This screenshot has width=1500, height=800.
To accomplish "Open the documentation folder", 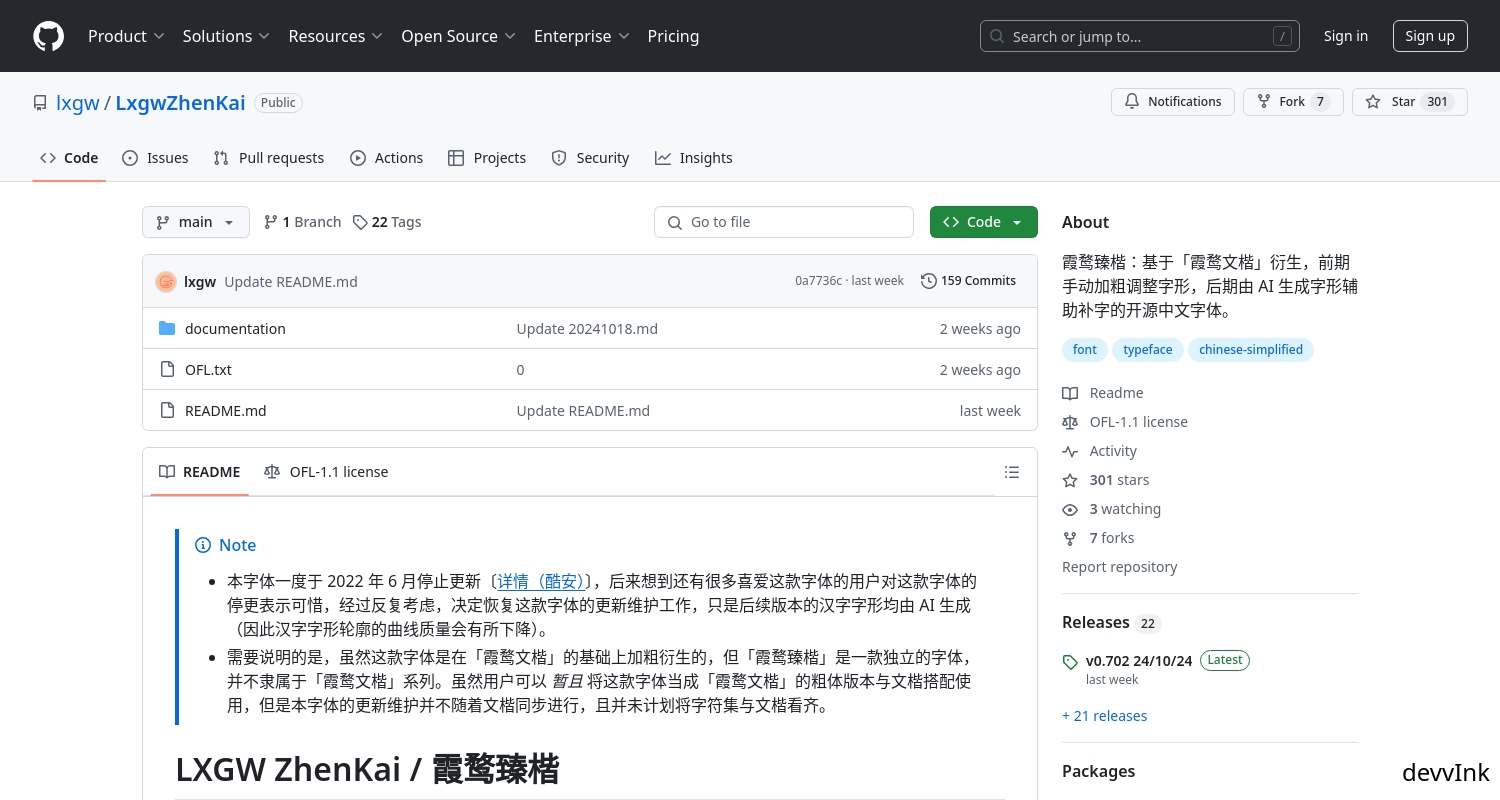I will (x=235, y=329).
